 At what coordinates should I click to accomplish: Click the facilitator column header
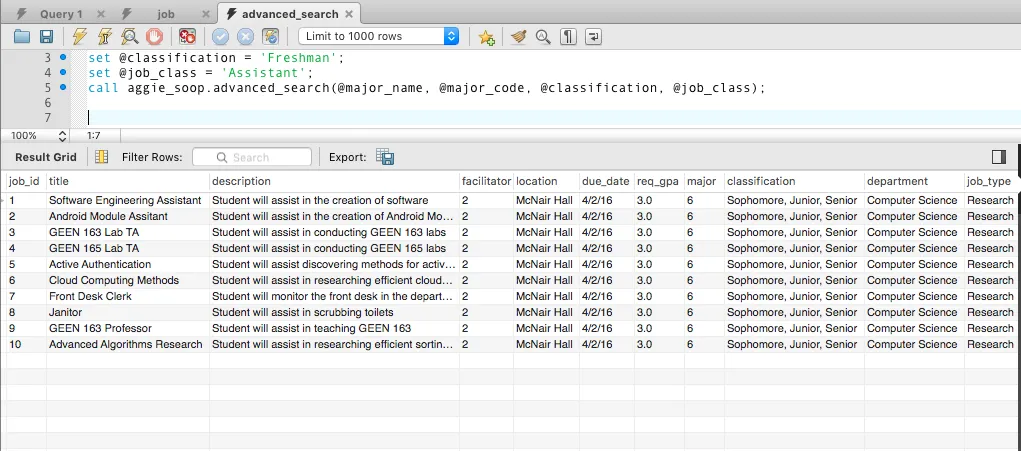[x=486, y=182]
